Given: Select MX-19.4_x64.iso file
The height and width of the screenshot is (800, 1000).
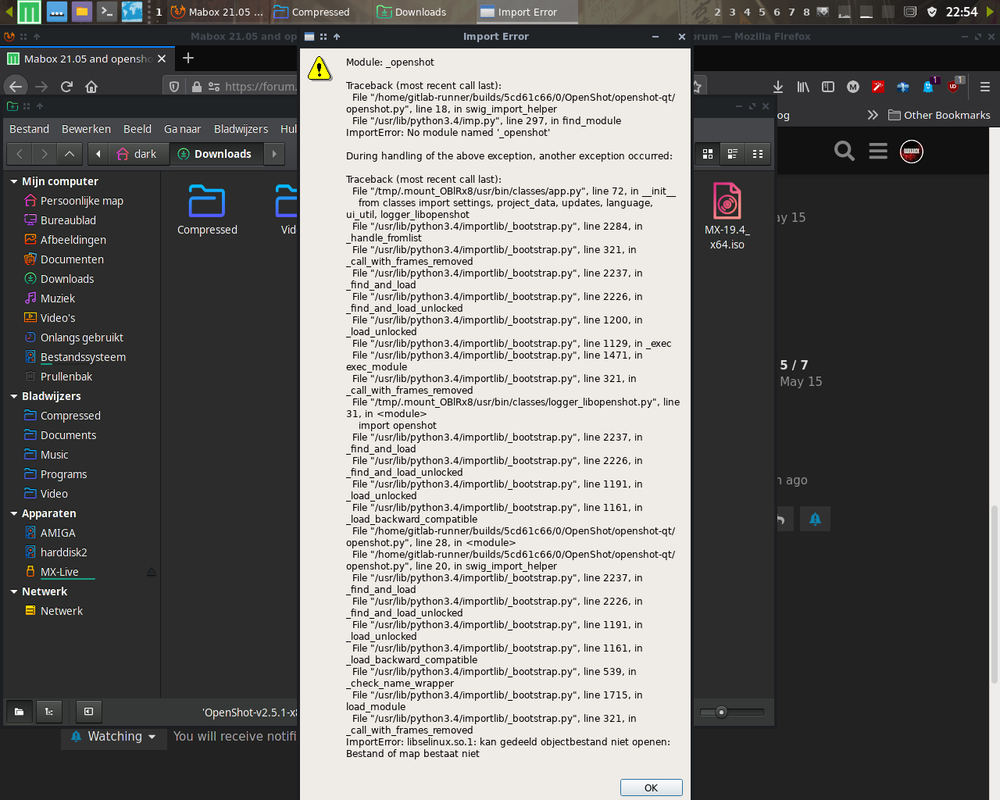Looking at the screenshot, I should 727,216.
